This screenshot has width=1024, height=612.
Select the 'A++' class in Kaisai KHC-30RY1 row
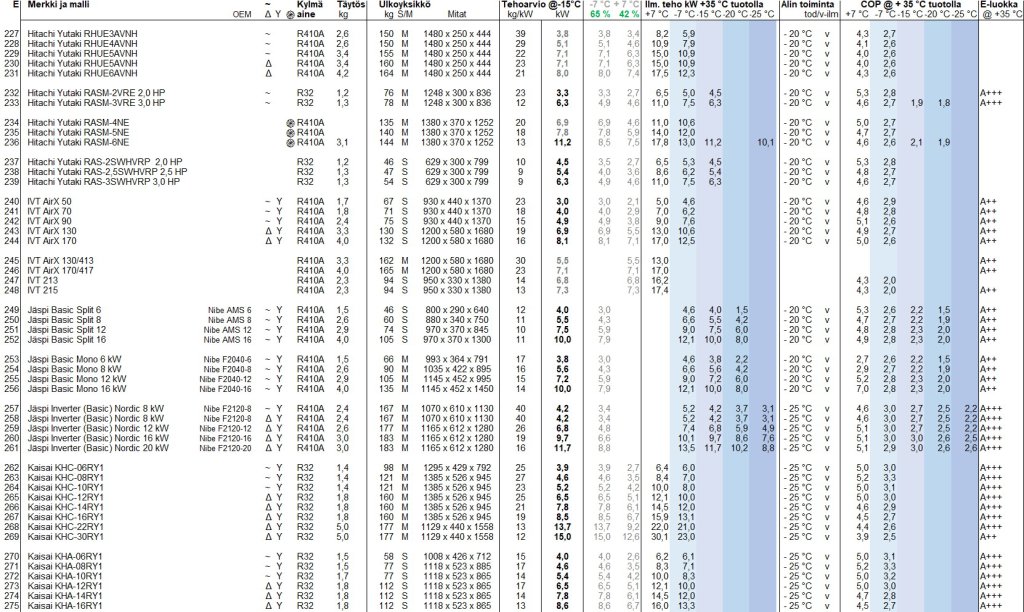(988, 537)
